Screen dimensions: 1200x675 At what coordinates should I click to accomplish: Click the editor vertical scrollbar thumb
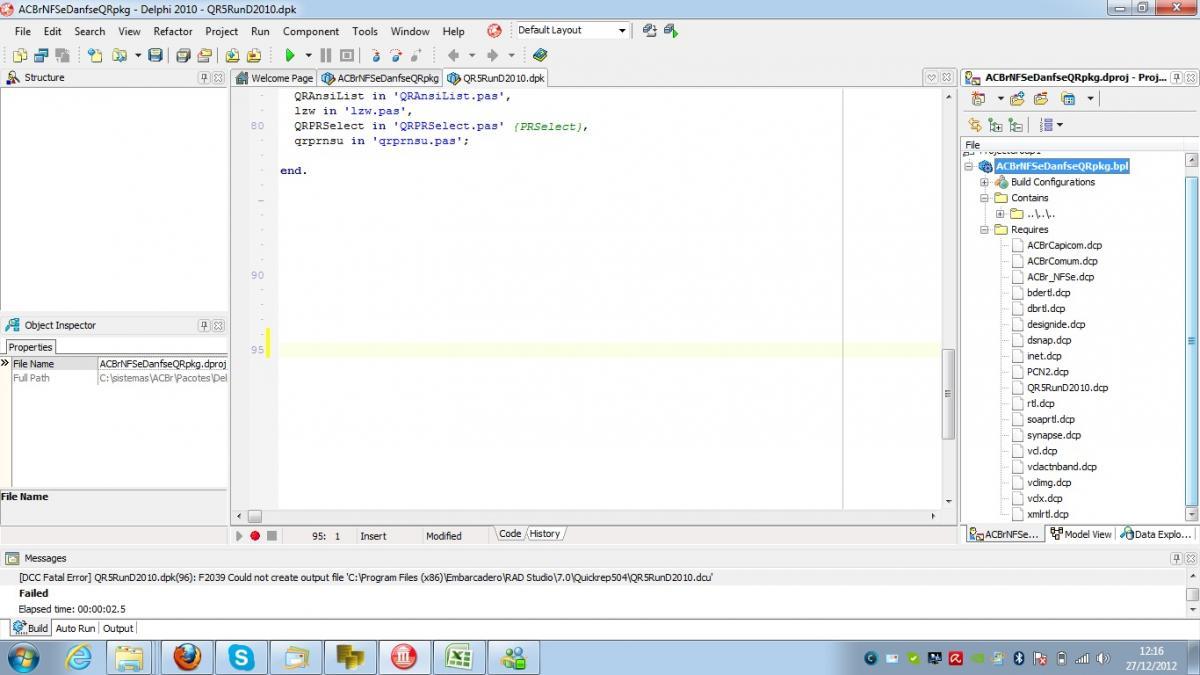[x=948, y=394]
